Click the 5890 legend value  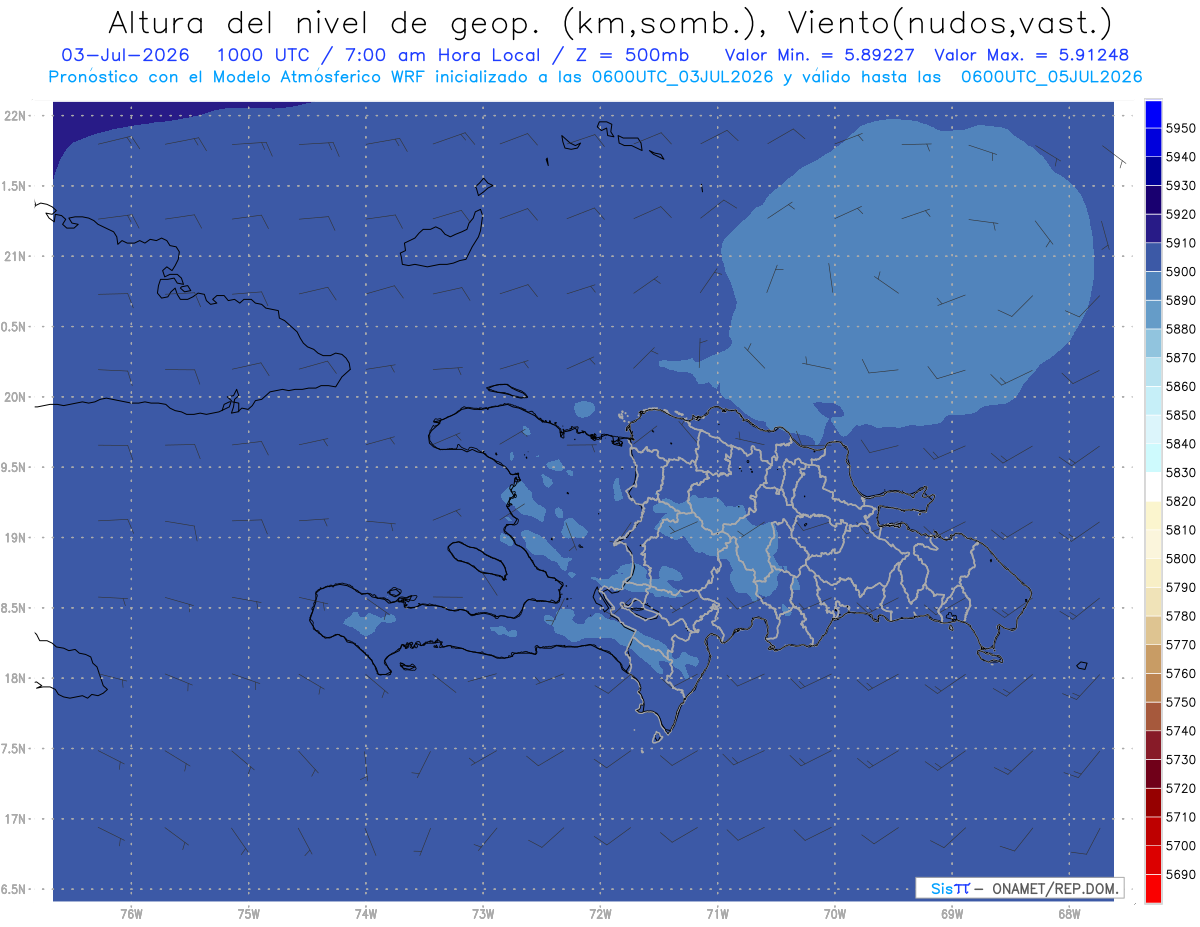click(1180, 300)
